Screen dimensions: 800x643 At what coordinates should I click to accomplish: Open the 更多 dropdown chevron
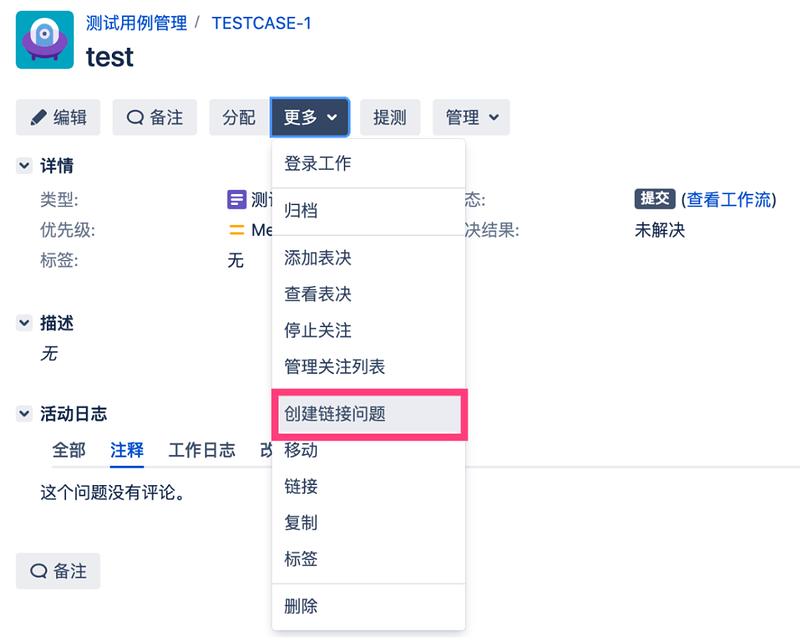pos(333,117)
